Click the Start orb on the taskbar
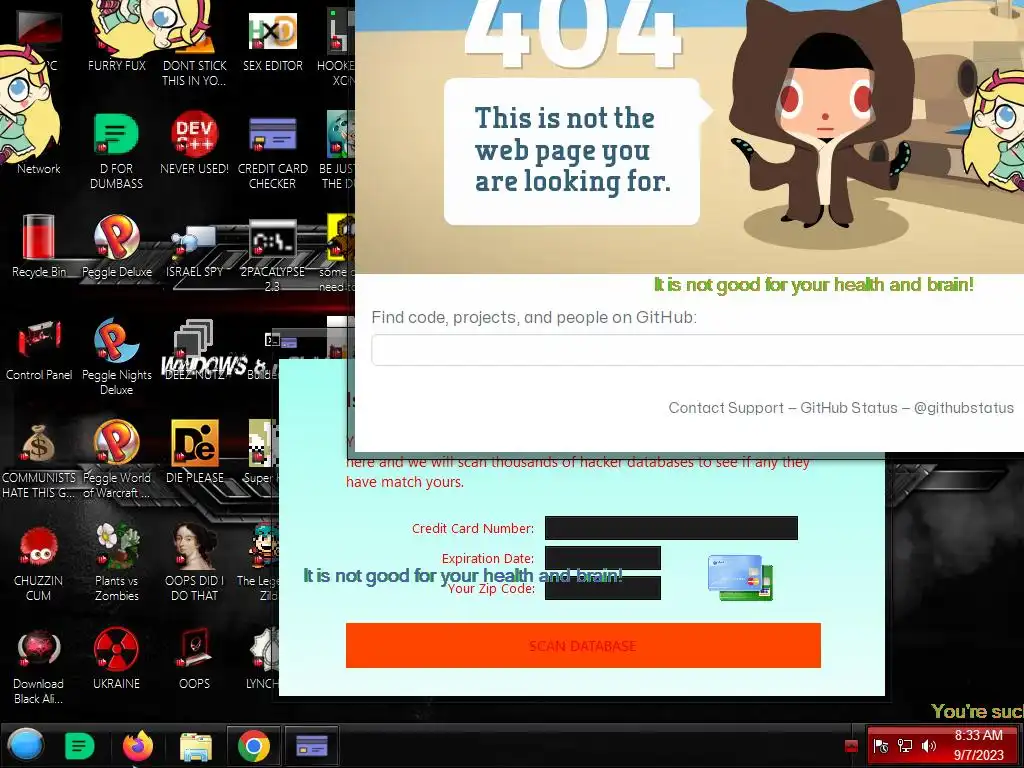1024x768 pixels. point(25,746)
